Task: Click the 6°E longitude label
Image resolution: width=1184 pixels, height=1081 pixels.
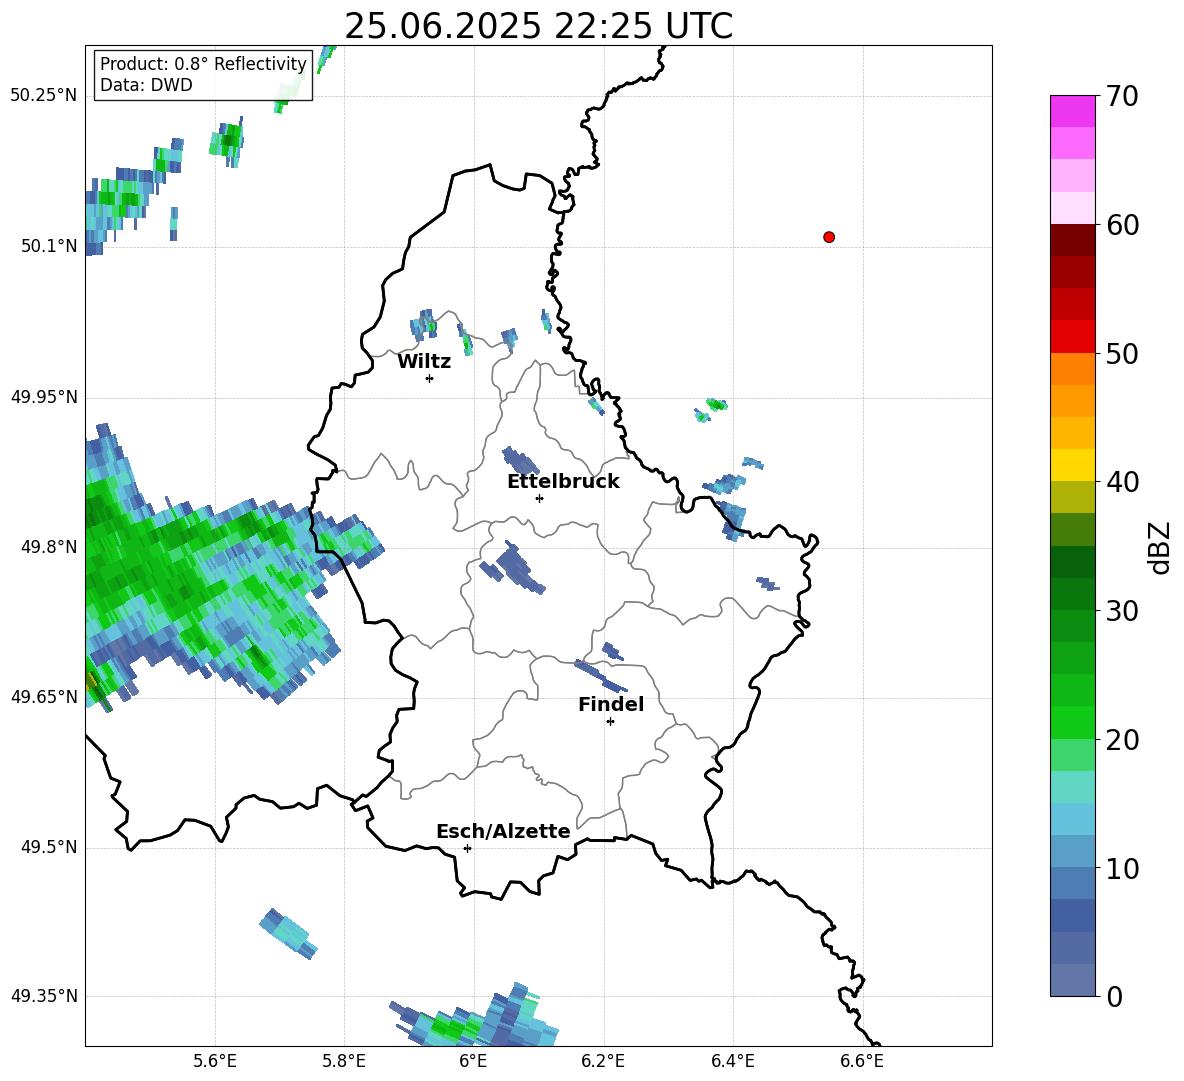Action: click(x=473, y=1061)
